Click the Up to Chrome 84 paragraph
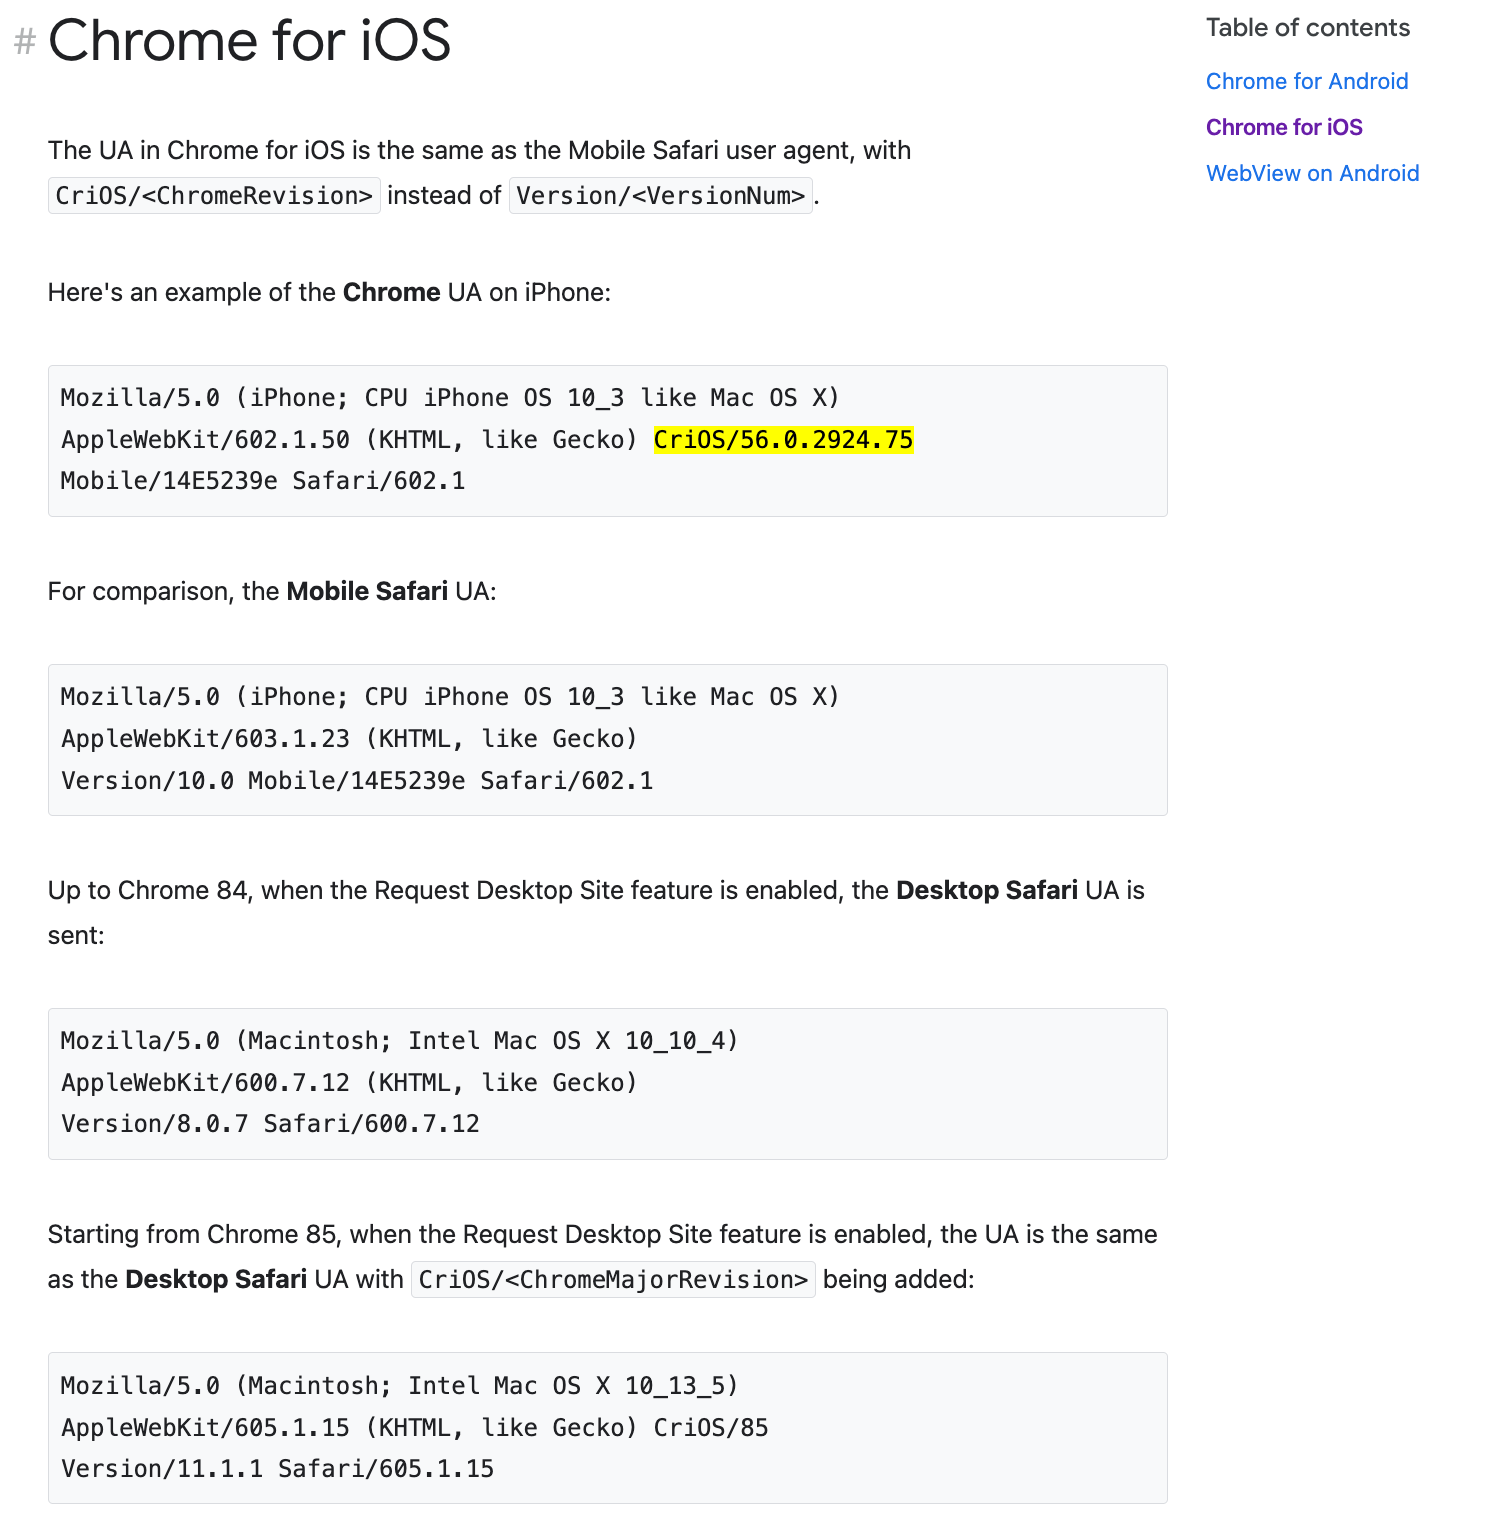The image size is (1512, 1520). click(596, 913)
